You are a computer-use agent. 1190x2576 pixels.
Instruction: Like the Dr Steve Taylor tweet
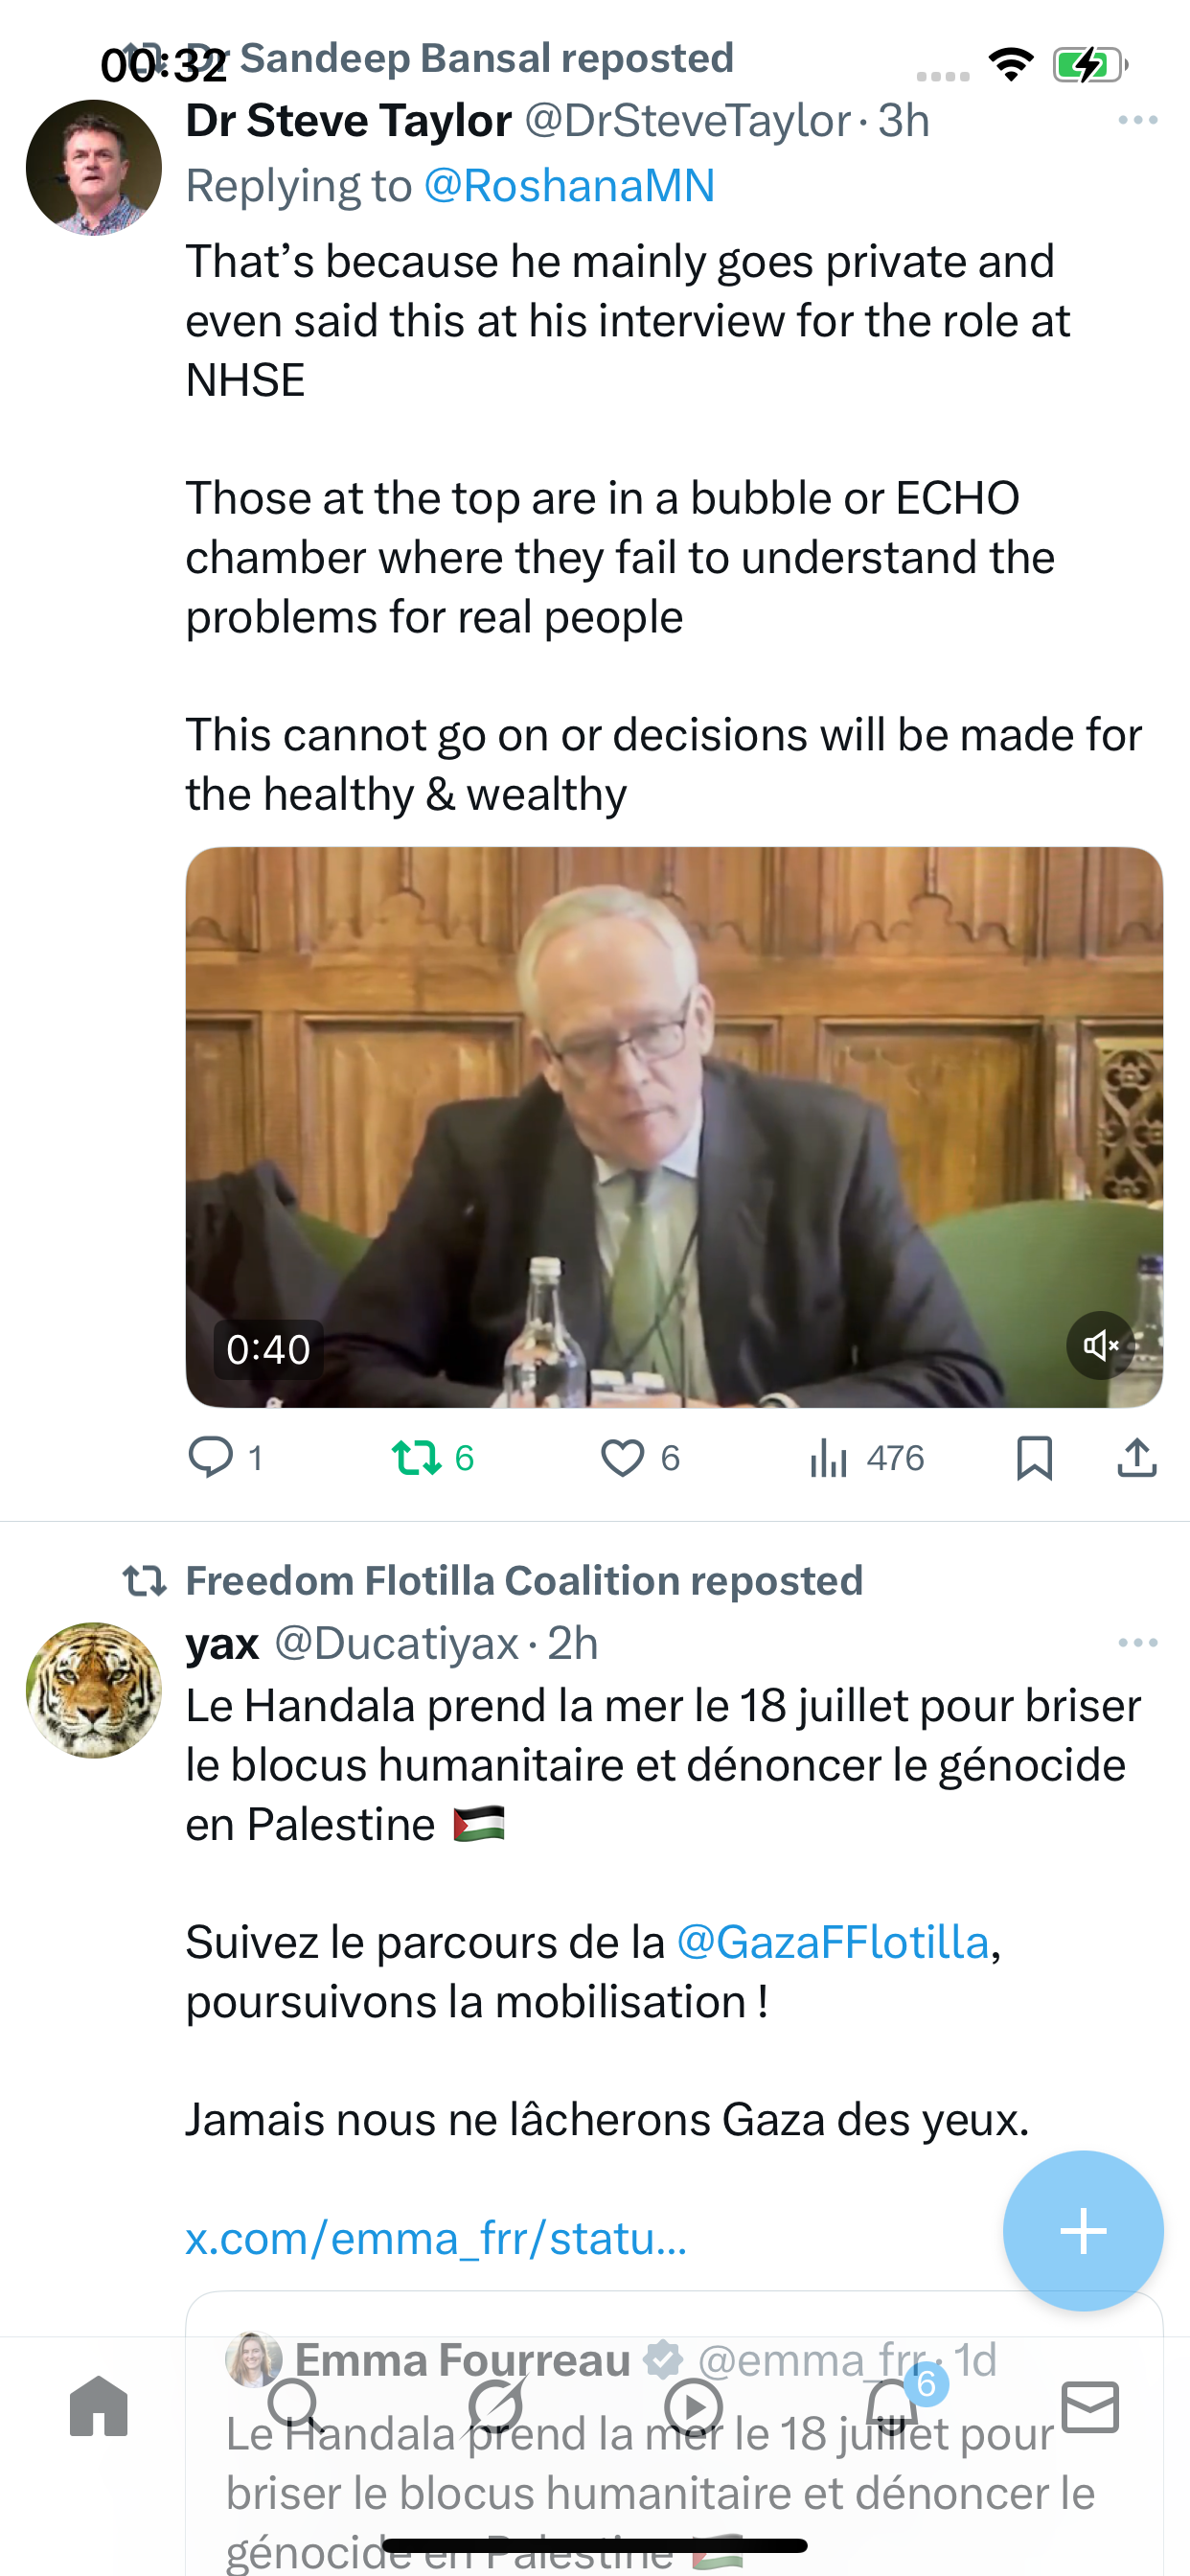(640, 1458)
